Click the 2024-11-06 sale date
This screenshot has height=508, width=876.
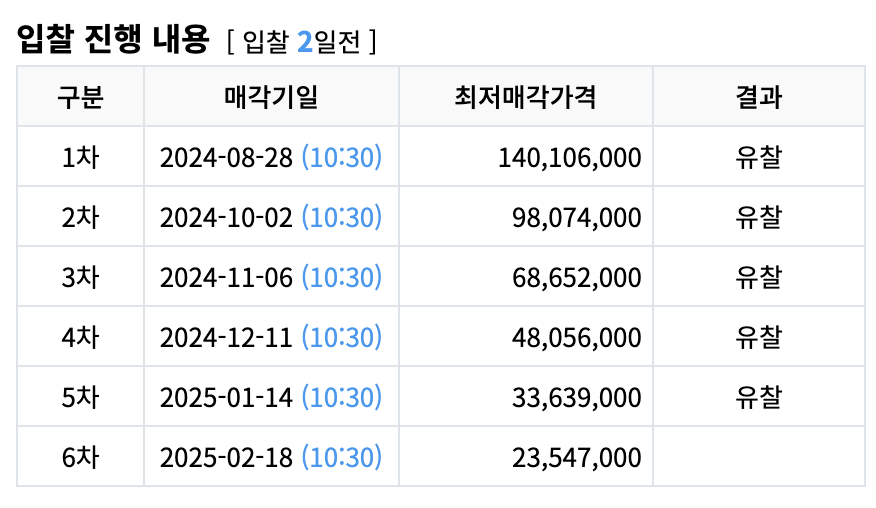pyautogui.click(x=226, y=277)
